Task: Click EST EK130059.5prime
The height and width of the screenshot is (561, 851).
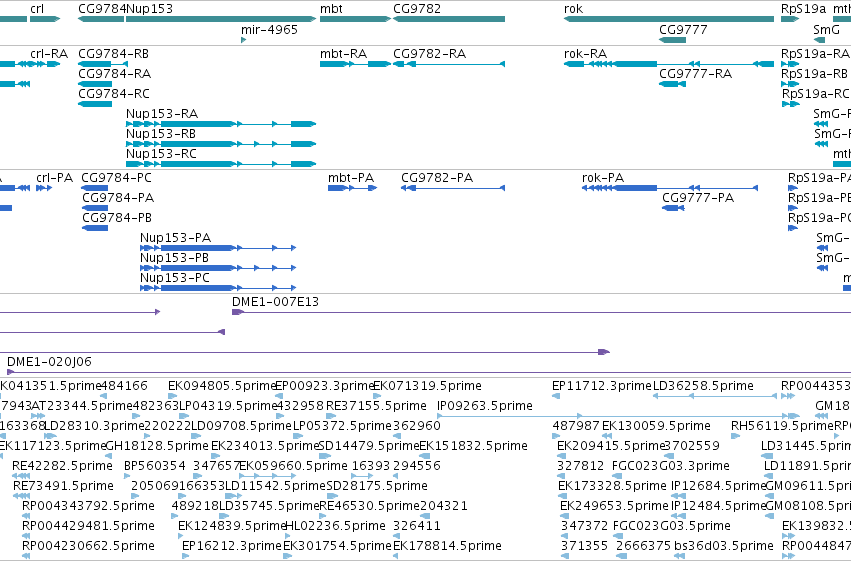Action: pyautogui.click(x=656, y=426)
